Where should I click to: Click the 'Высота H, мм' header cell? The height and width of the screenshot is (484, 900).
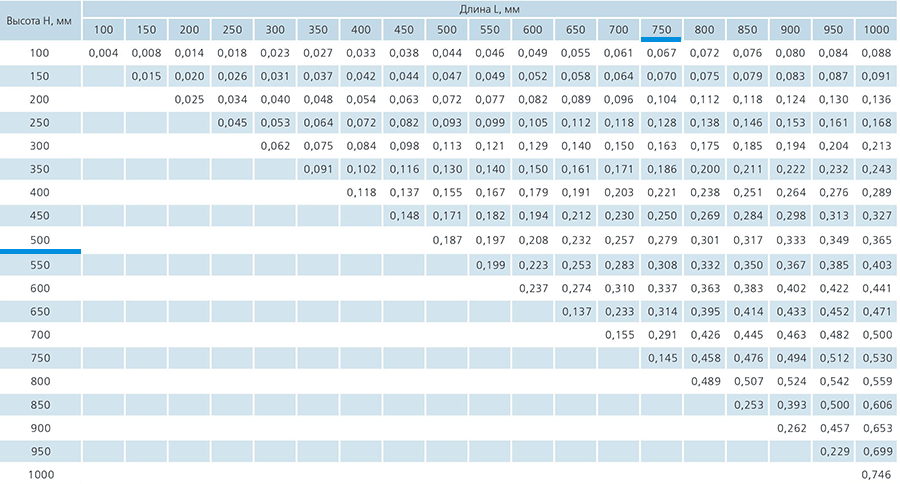pos(39,21)
